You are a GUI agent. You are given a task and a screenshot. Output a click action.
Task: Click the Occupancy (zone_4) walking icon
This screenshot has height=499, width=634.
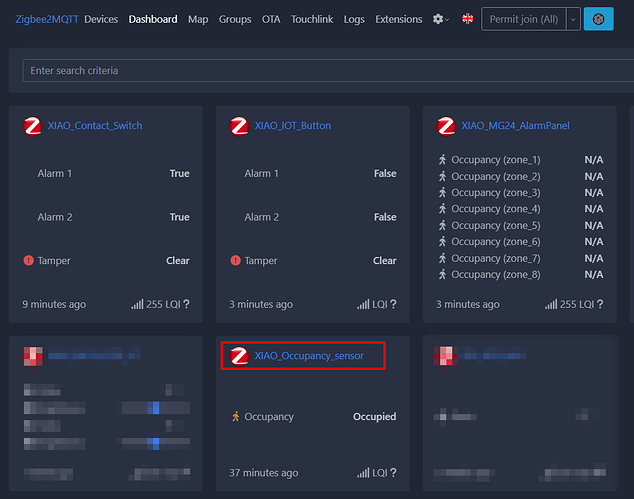pos(443,209)
